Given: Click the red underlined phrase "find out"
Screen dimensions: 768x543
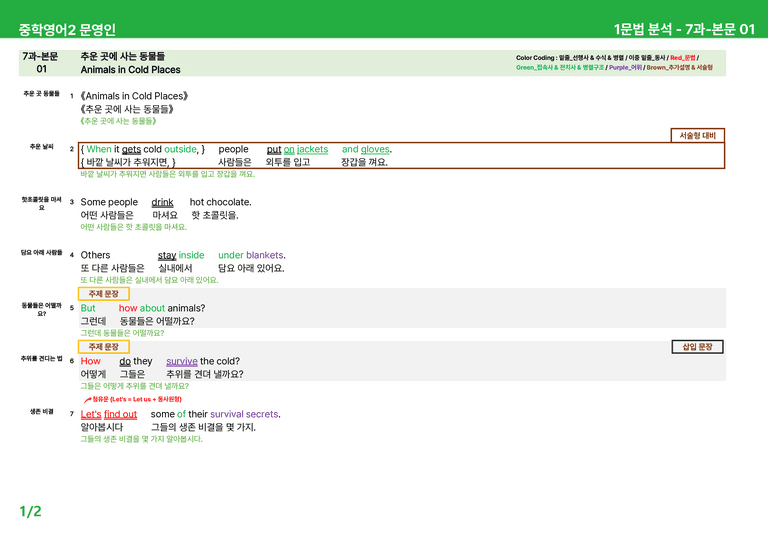Looking at the screenshot, I should 120,414.
